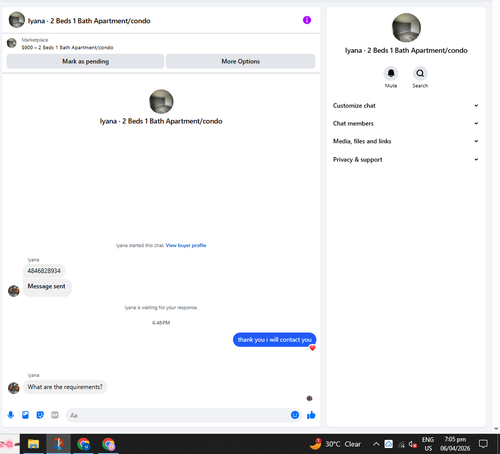Click seen indicator avatar below messages
Viewport: 500px width, 454px height.
(309, 398)
